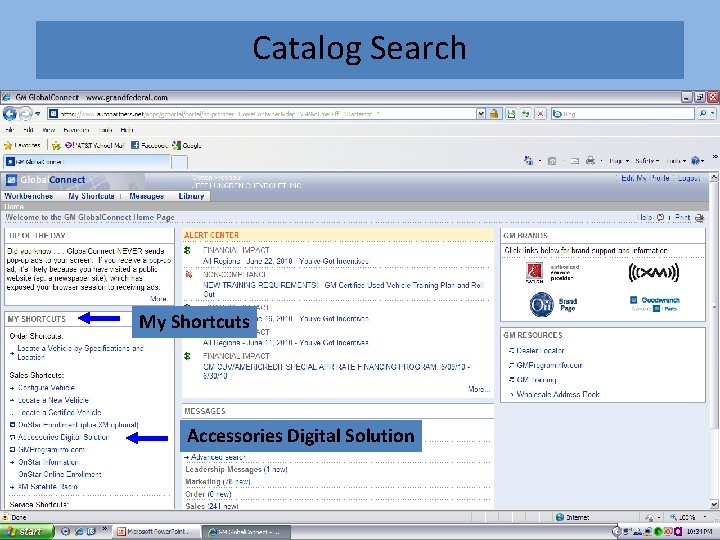Click the page Print icon
Viewport: 720px width, 540px height.
pyautogui.click(x=699, y=218)
